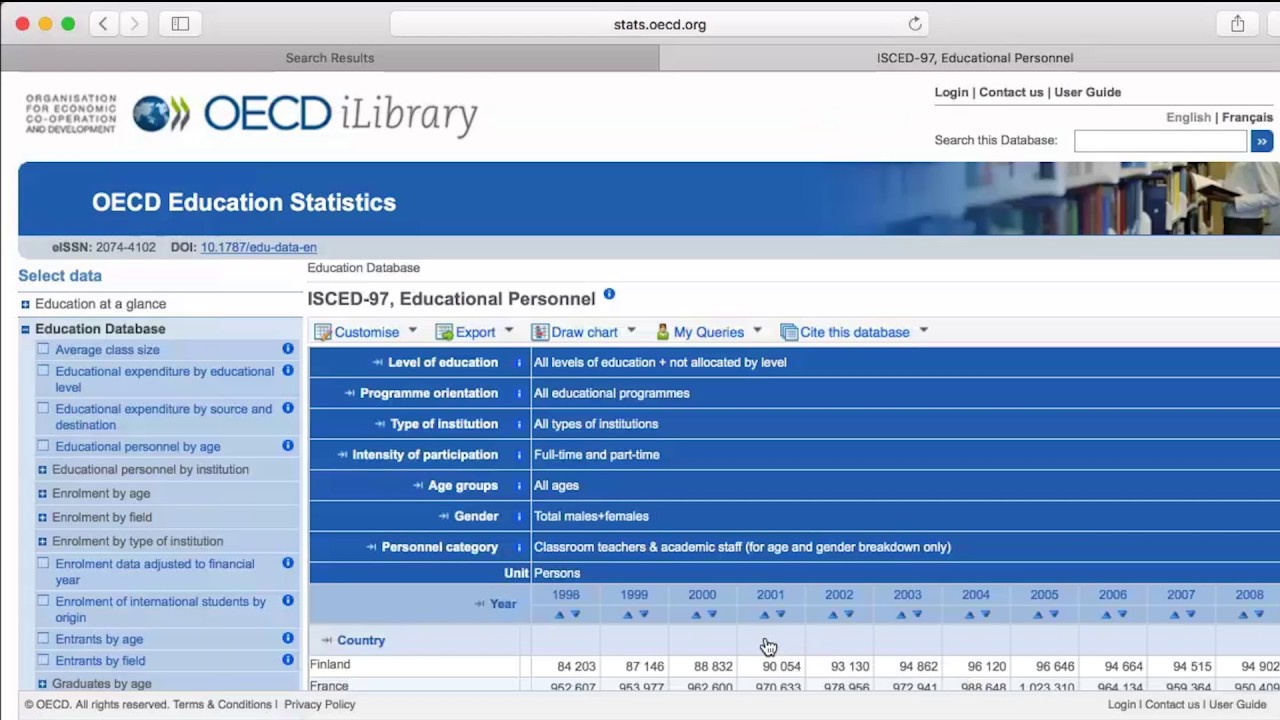
Task: Show info for Educational personnel by age
Action: point(288,445)
